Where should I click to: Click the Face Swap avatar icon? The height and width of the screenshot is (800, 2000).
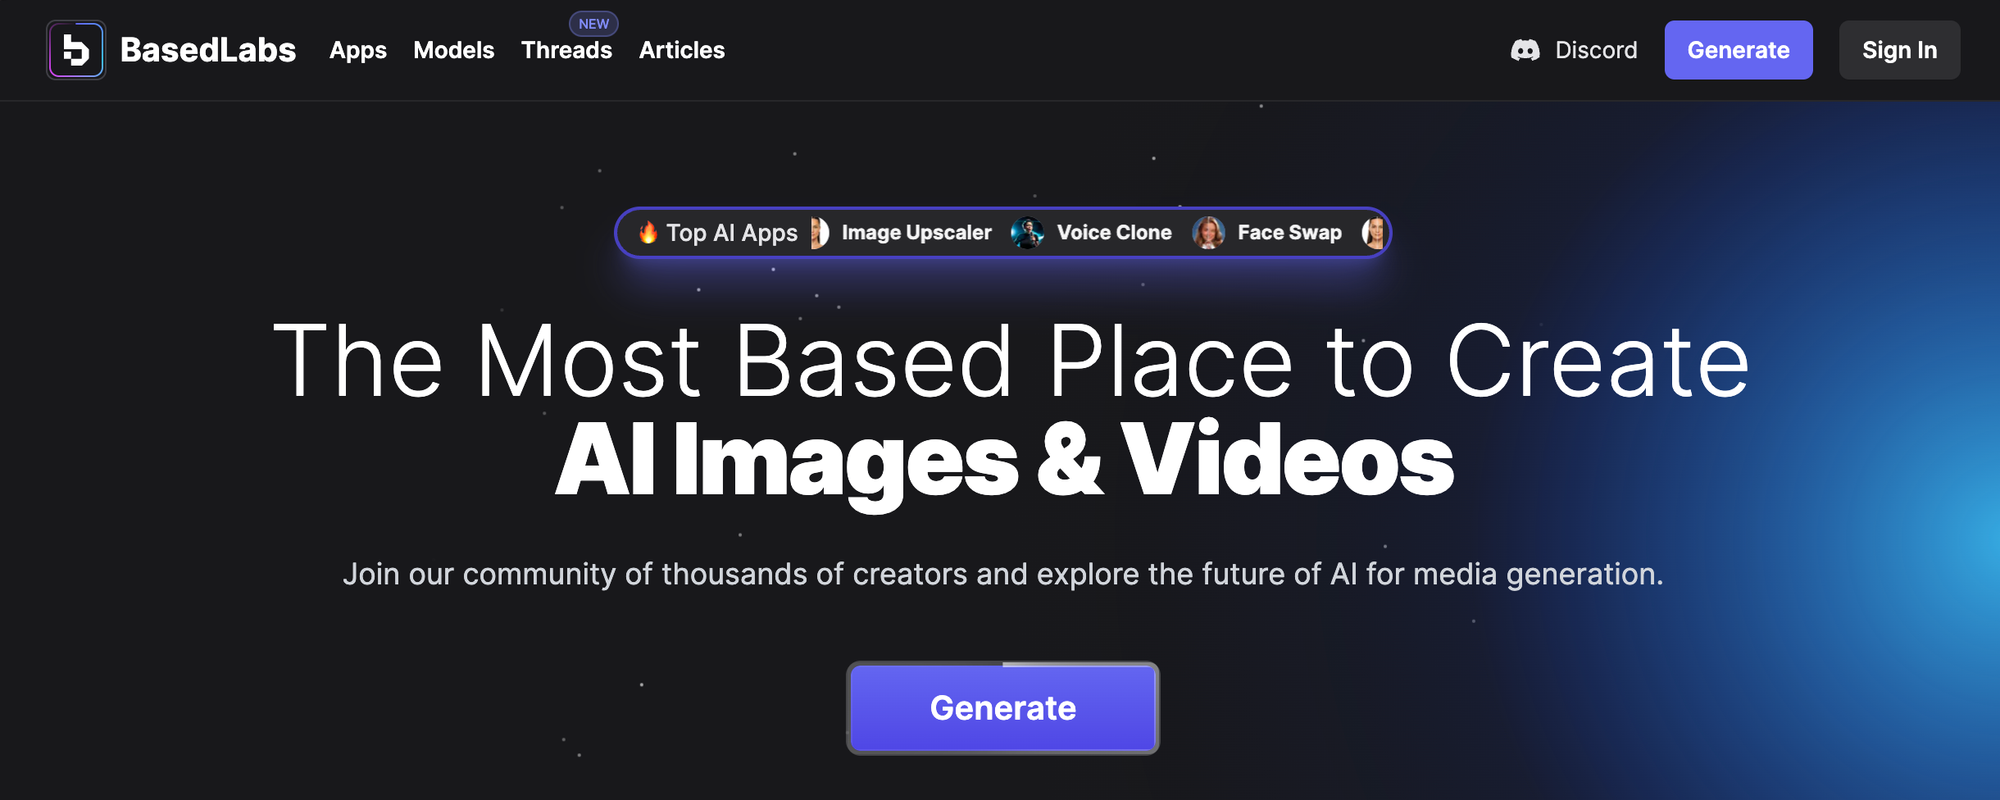point(1208,232)
